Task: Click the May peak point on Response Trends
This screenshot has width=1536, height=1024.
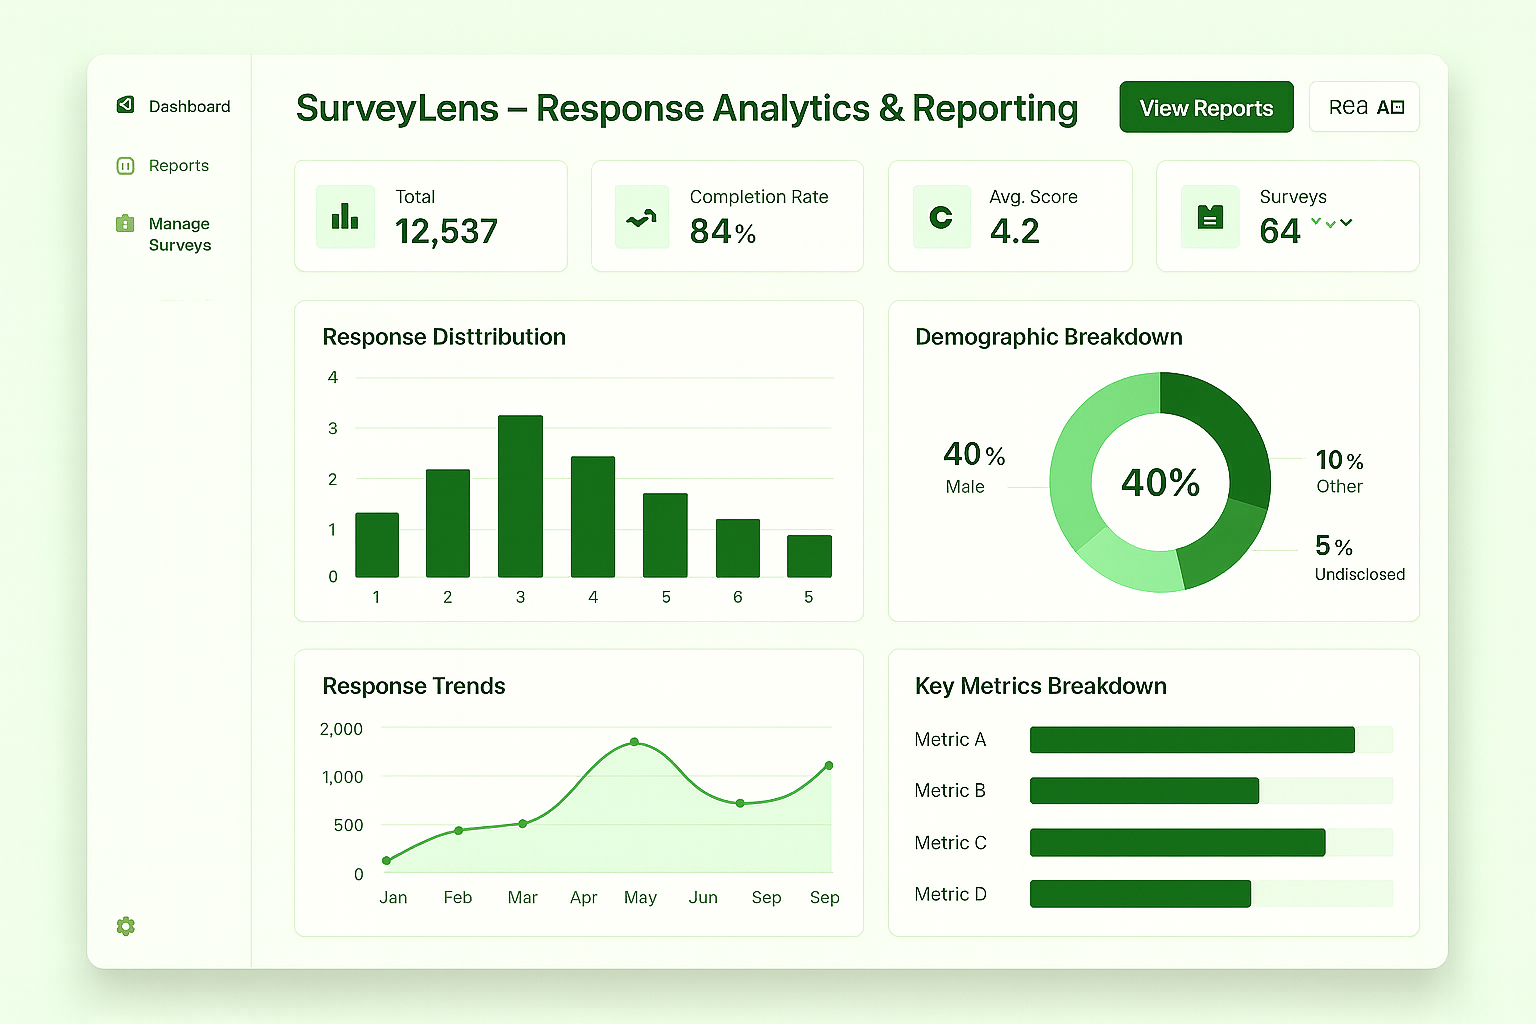Action: pos(633,742)
